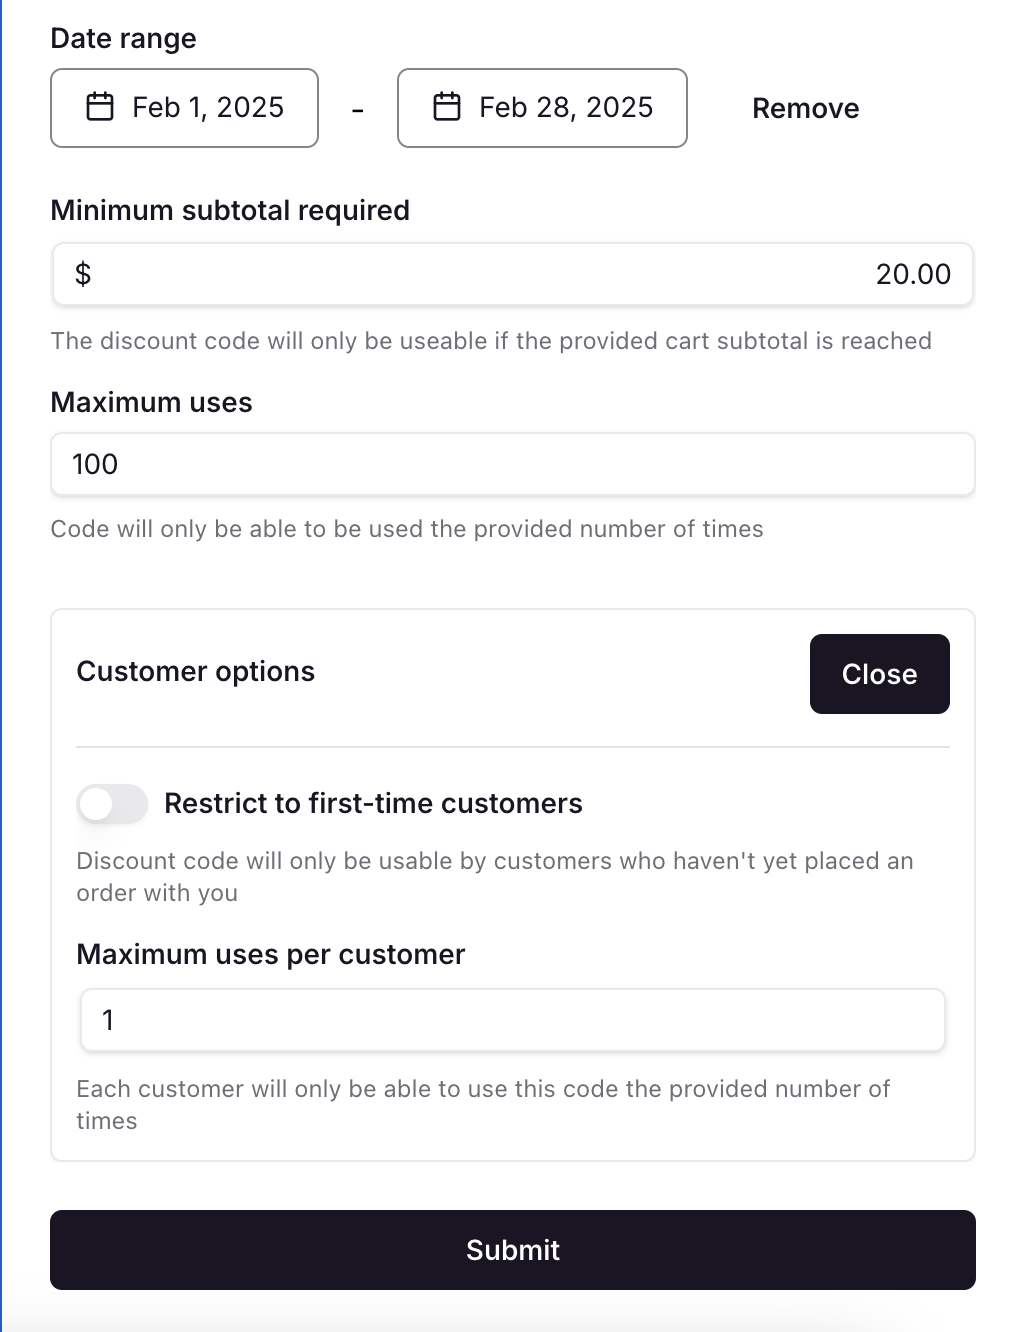1014x1332 pixels.
Task: Collapse Customer options with the Close button
Action: 879,674
